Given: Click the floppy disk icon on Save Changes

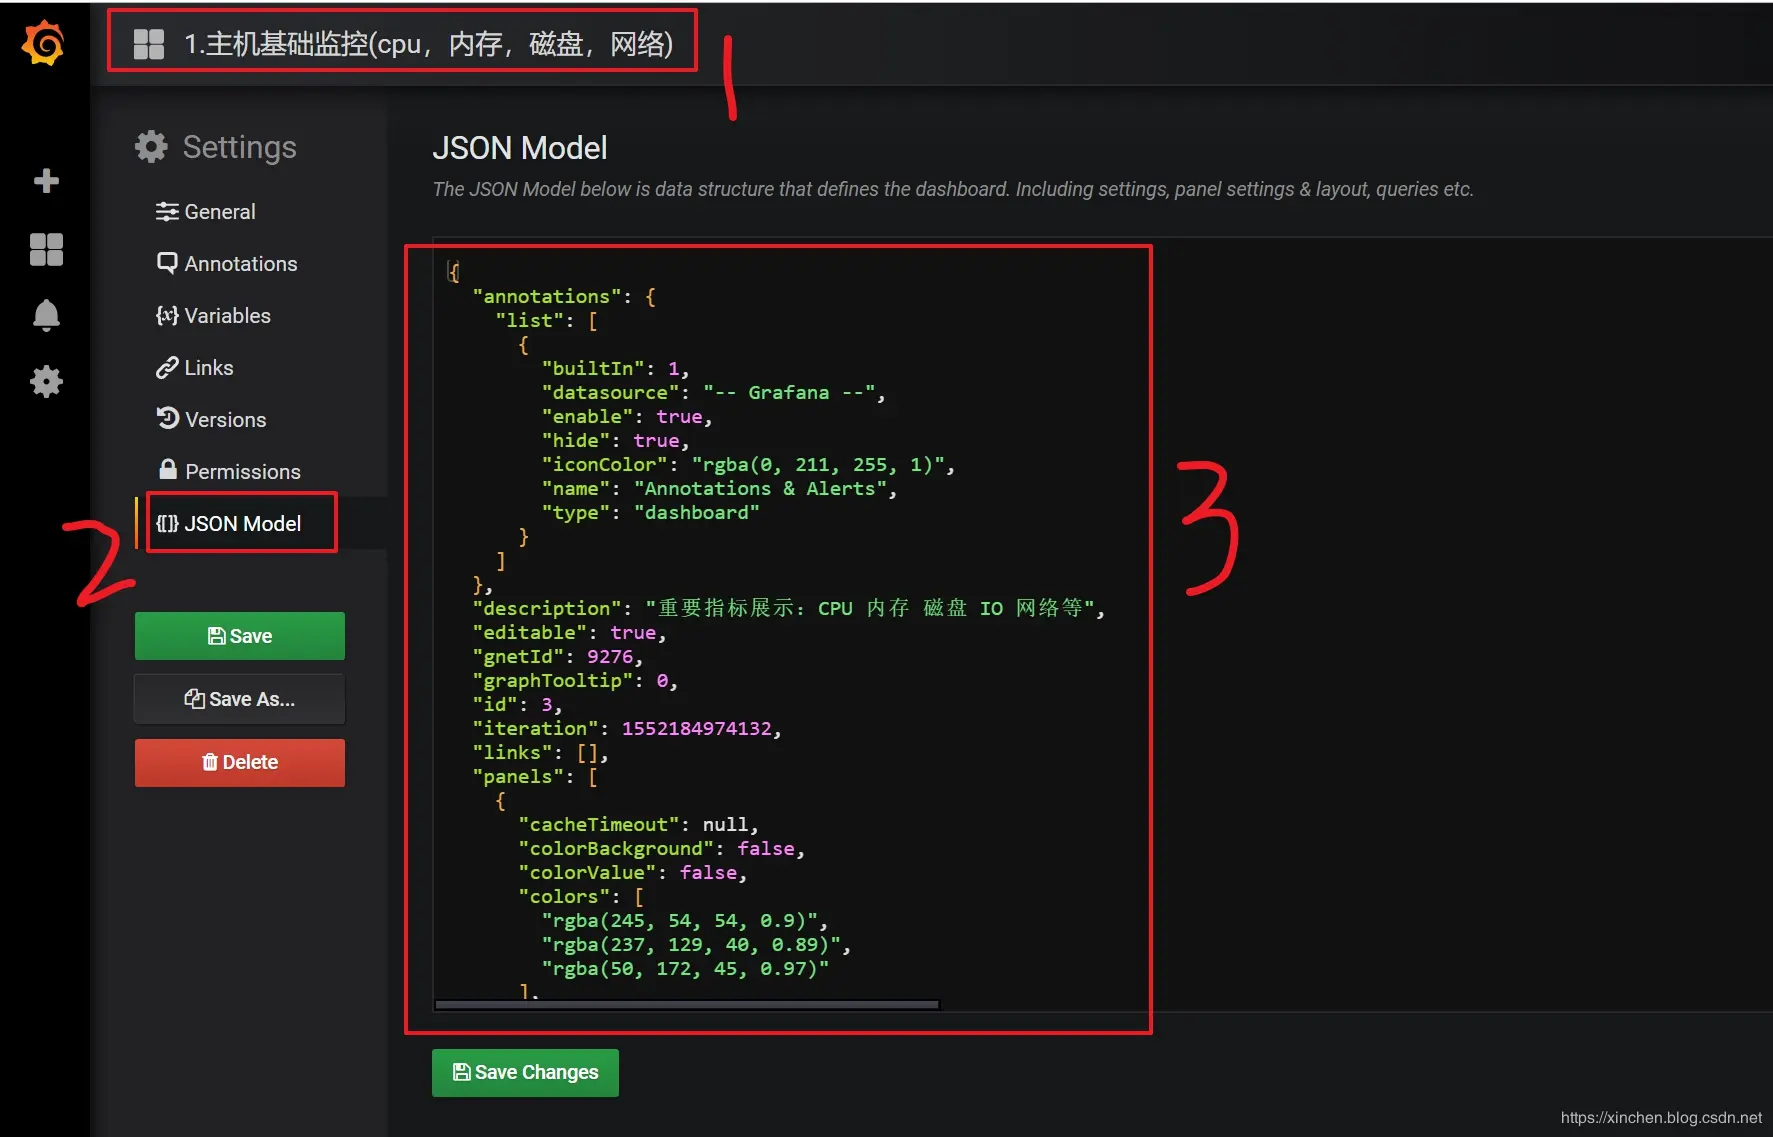Looking at the screenshot, I should [x=462, y=1072].
